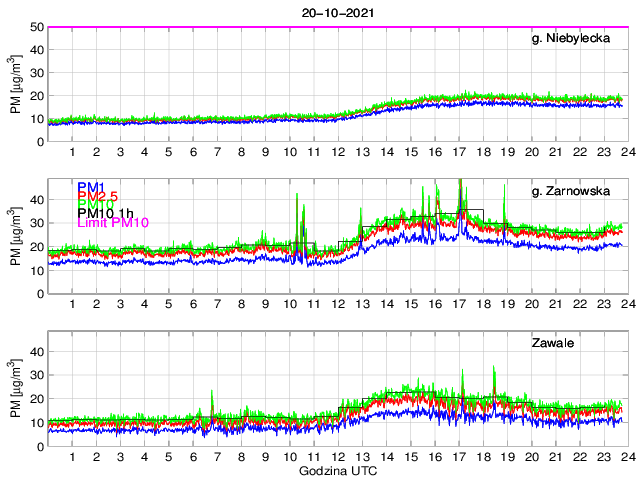This screenshot has height=480, width=640.
Task: Click the PM y-axis label of bottom chart
Action: tap(15, 388)
